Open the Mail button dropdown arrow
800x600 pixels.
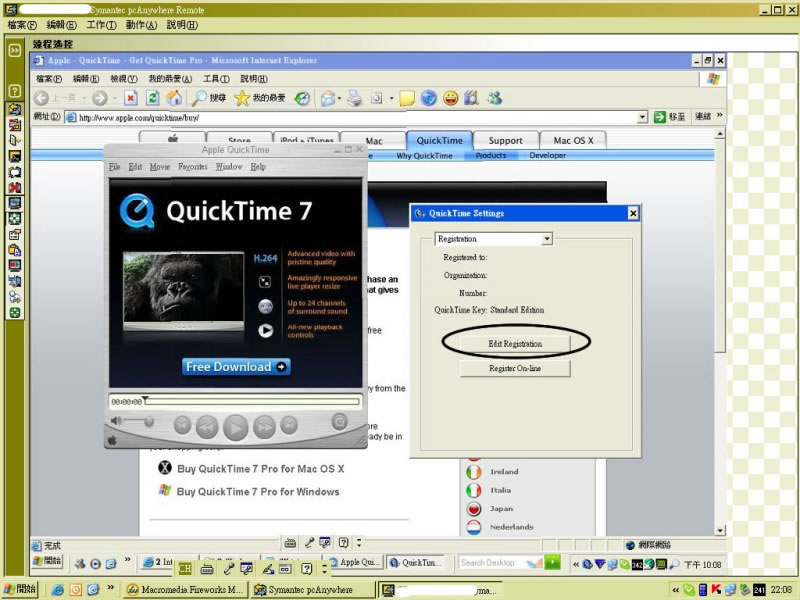339,98
